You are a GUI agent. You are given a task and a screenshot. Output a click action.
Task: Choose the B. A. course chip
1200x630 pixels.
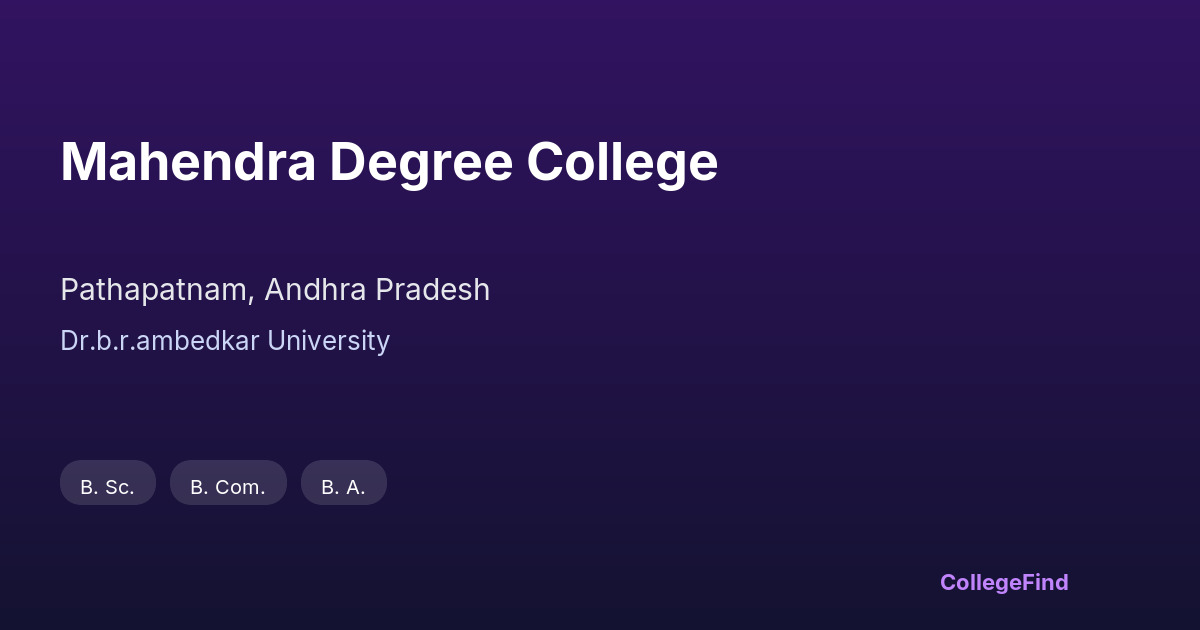point(343,484)
